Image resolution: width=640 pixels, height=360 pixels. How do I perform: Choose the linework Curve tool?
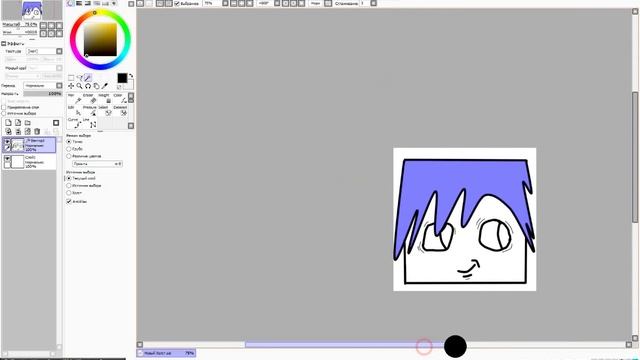74,123
